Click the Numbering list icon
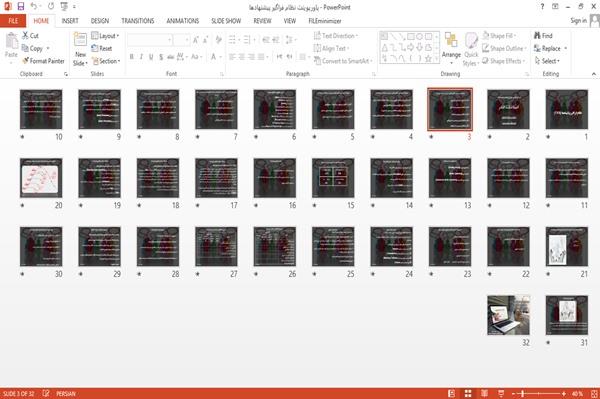Image resolution: width=600 pixels, height=399 pixels. pos(248,40)
